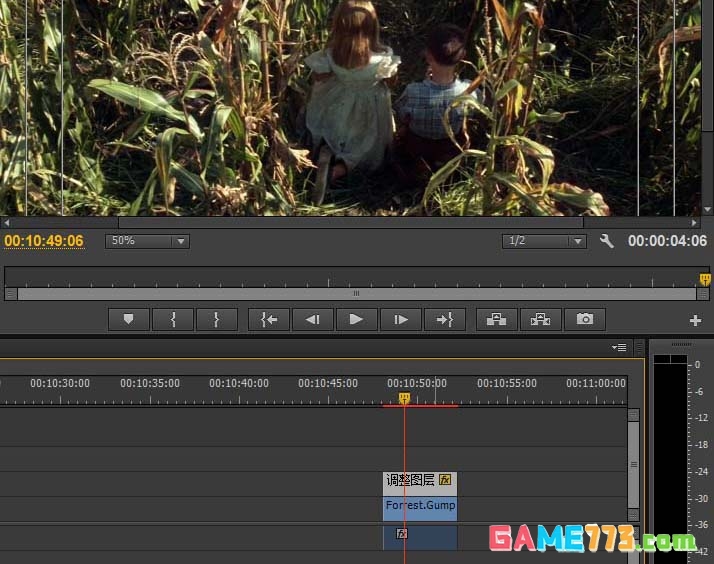
Task: Click the monitor time ruler playhead
Action: 705,279
